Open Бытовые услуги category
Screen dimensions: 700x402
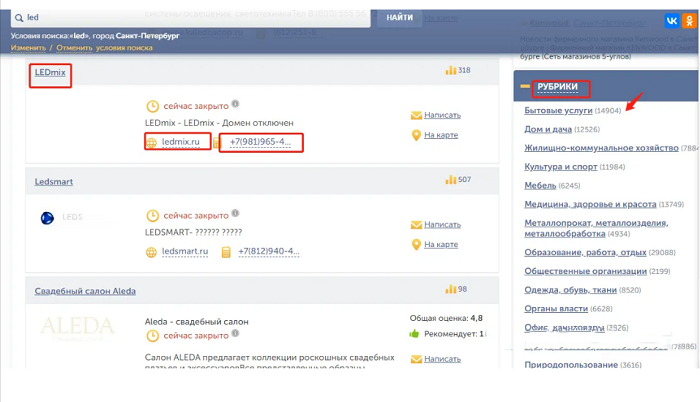pos(558,110)
